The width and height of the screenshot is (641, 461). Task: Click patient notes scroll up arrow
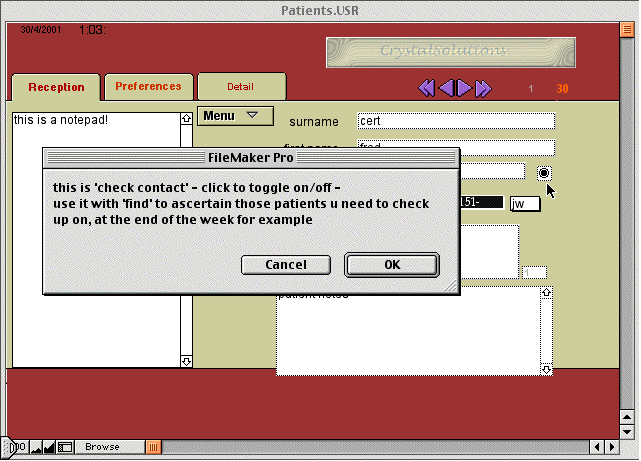point(547,293)
